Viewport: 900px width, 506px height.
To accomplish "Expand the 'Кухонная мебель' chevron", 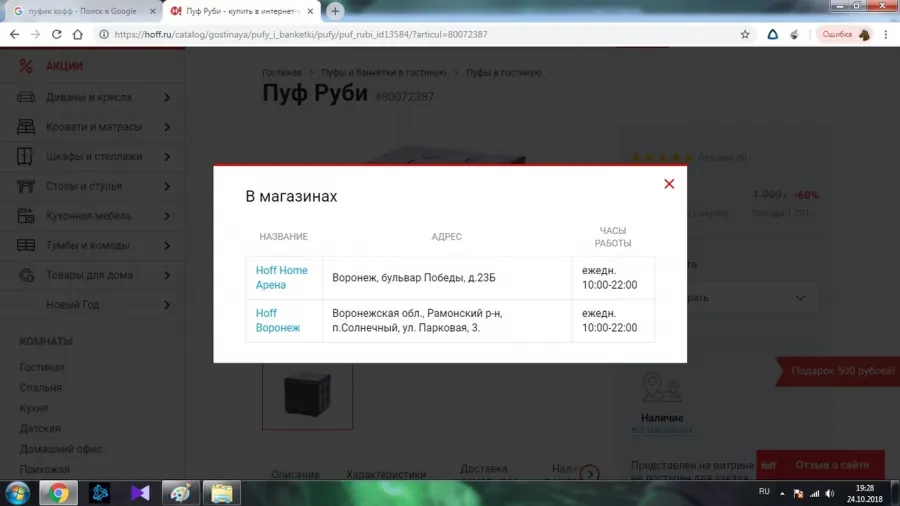I will tap(167, 216).
